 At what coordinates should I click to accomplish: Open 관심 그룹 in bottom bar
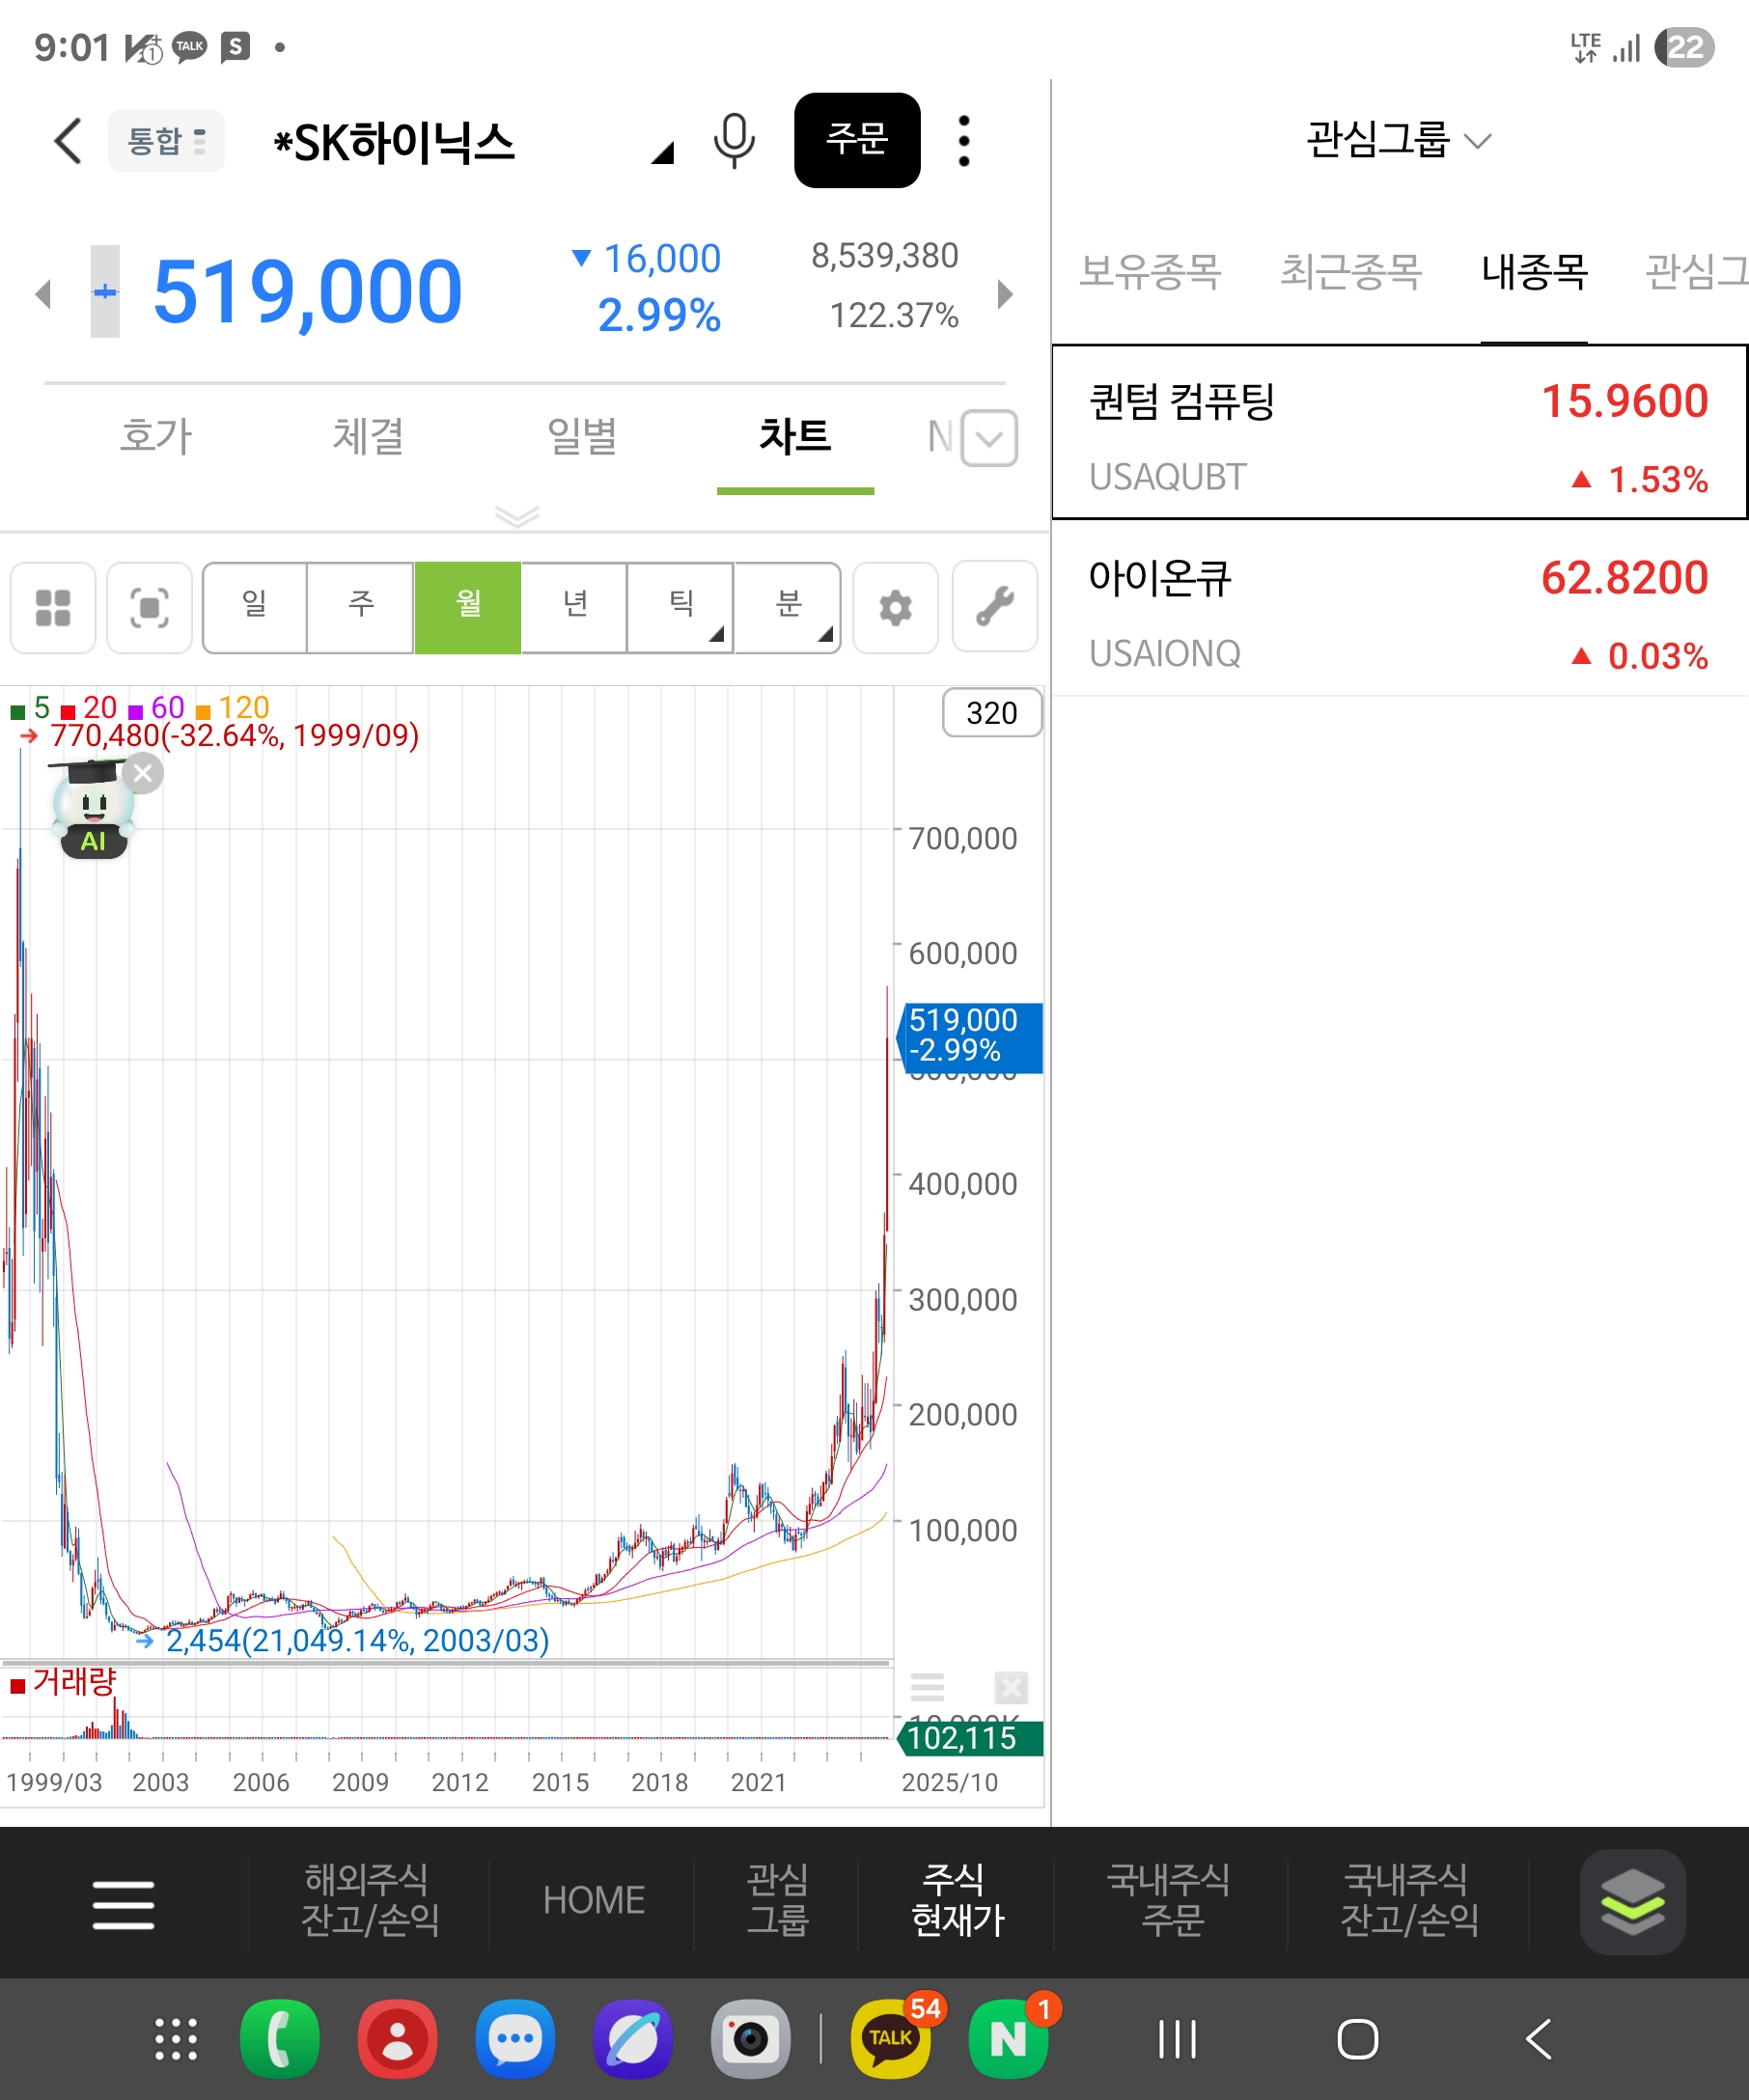(777, 1899)
